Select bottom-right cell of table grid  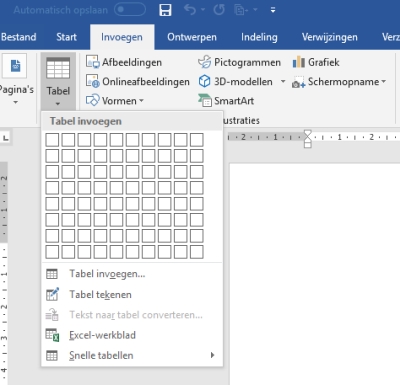click(x=197, y=252)
